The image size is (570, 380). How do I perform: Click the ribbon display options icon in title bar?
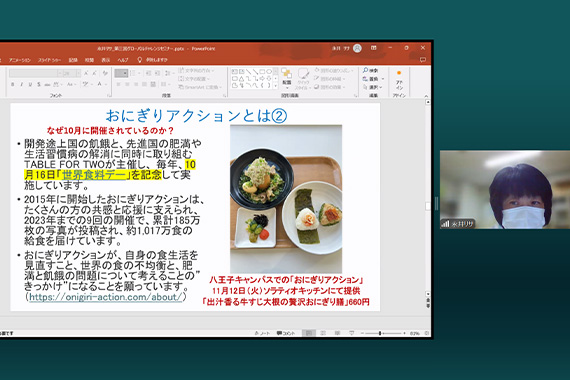point(373,48)
